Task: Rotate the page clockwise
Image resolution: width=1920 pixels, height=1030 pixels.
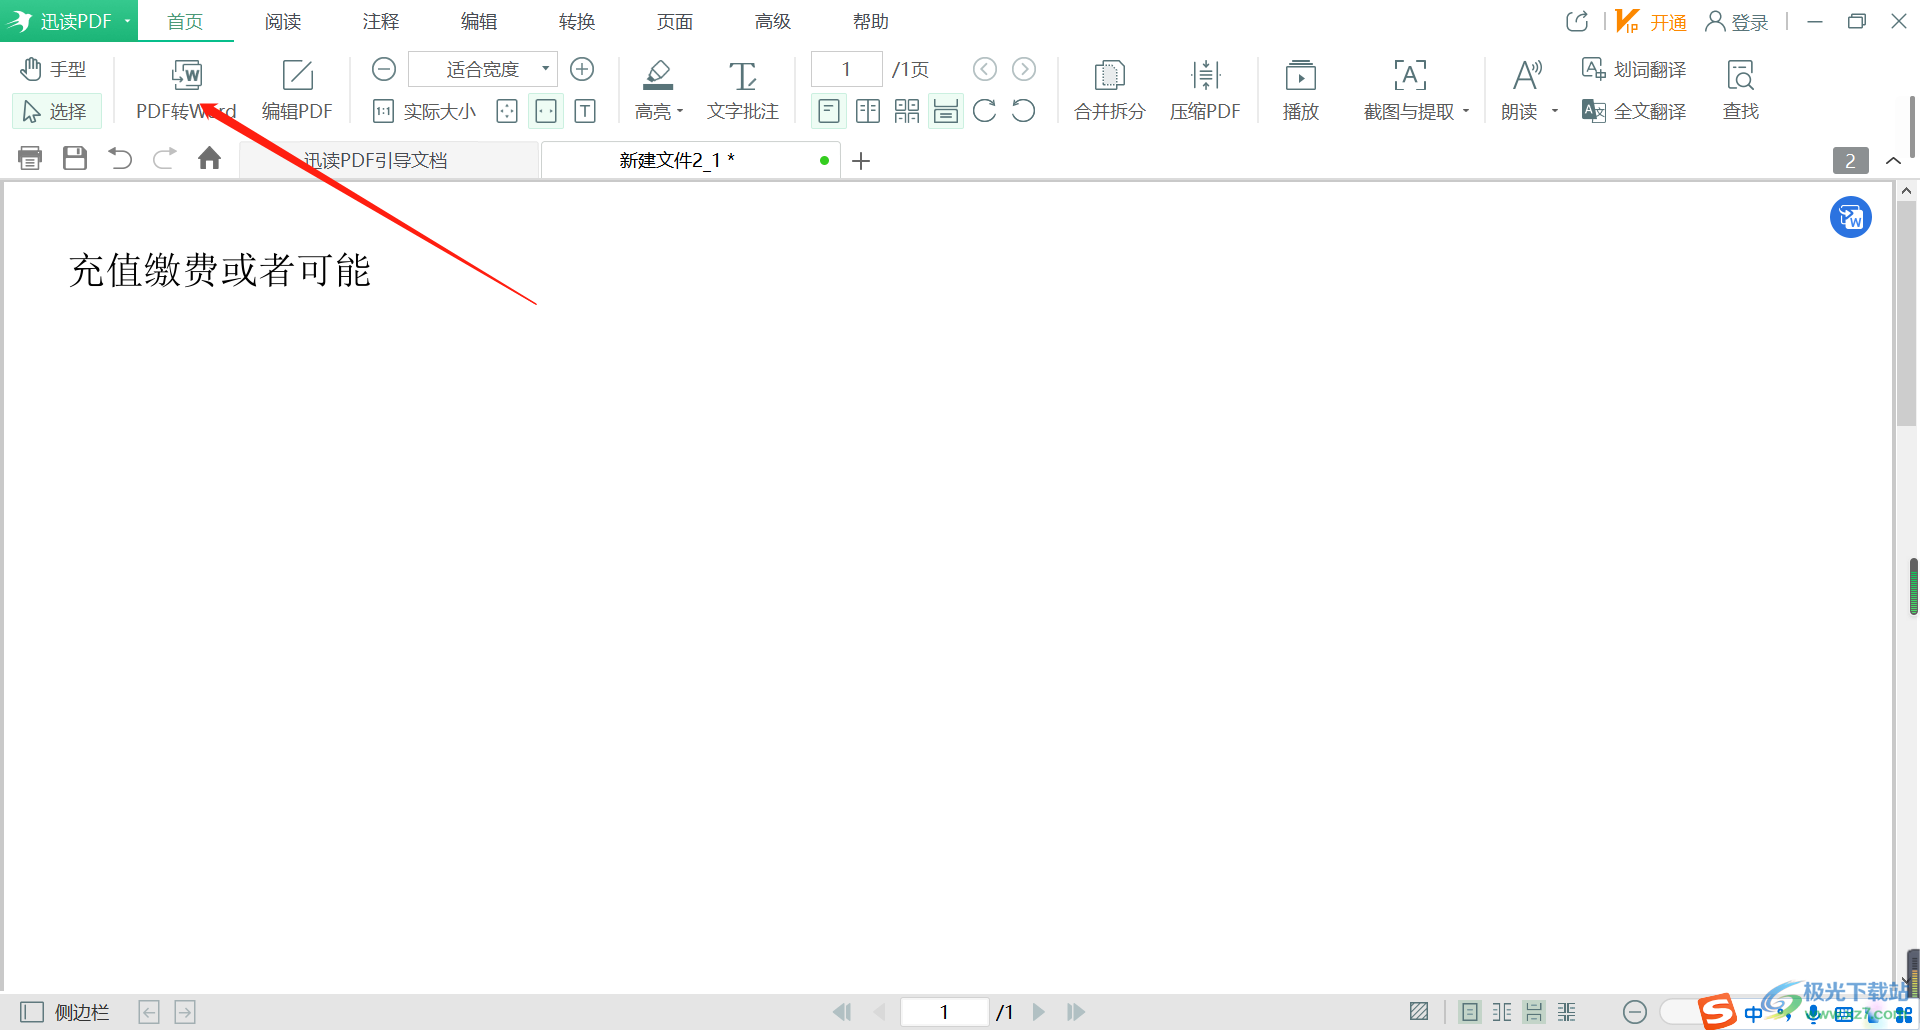Action: pyautogui.click(x=985, y=111)
